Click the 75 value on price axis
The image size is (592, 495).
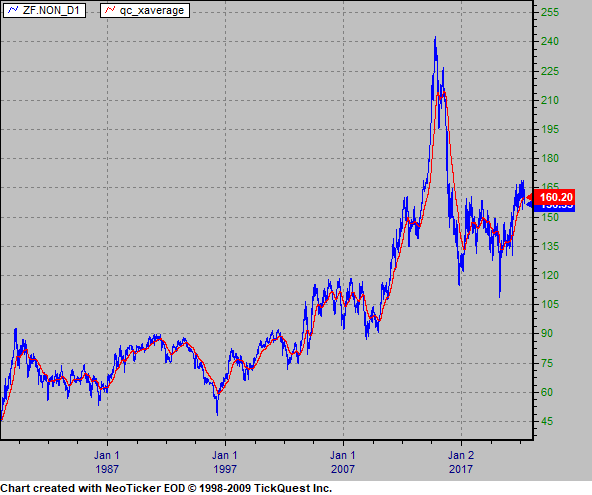coord(547,363)
